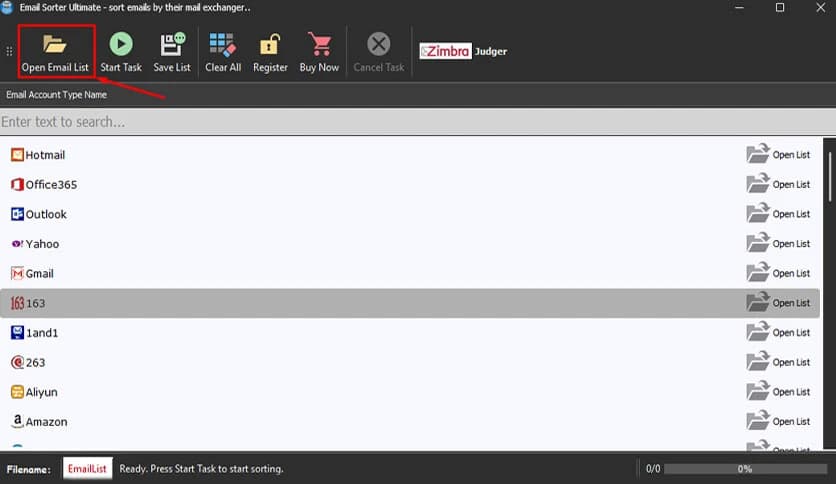The width and height of the screenshot is (836, 484).
Task: Open the Zimbra Judger tool
Action: point(463,51)
